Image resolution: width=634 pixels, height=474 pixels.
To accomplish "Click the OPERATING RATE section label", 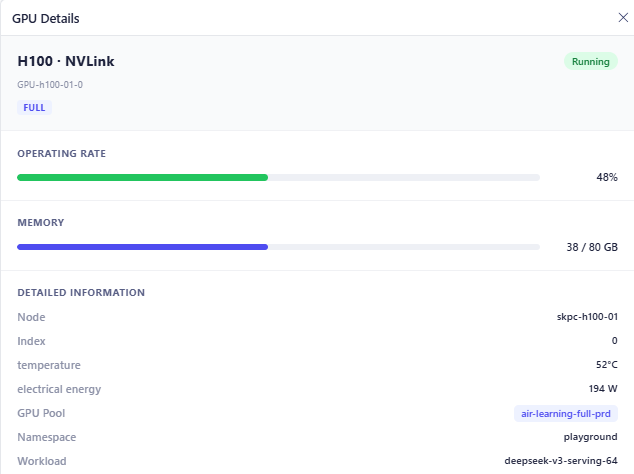I will pyautogui.click(x=61, y=154).
